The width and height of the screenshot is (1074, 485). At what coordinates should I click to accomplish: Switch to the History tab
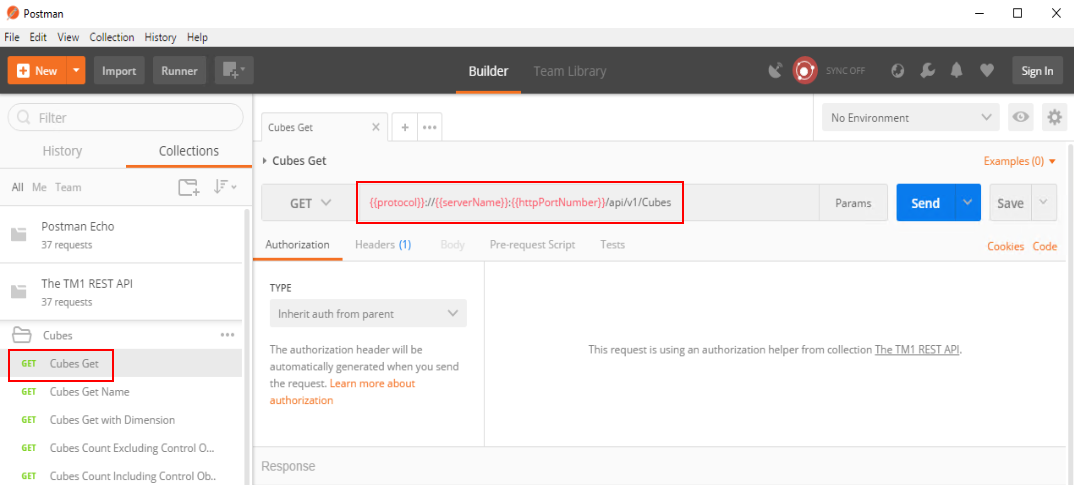[x=62, y=151]
